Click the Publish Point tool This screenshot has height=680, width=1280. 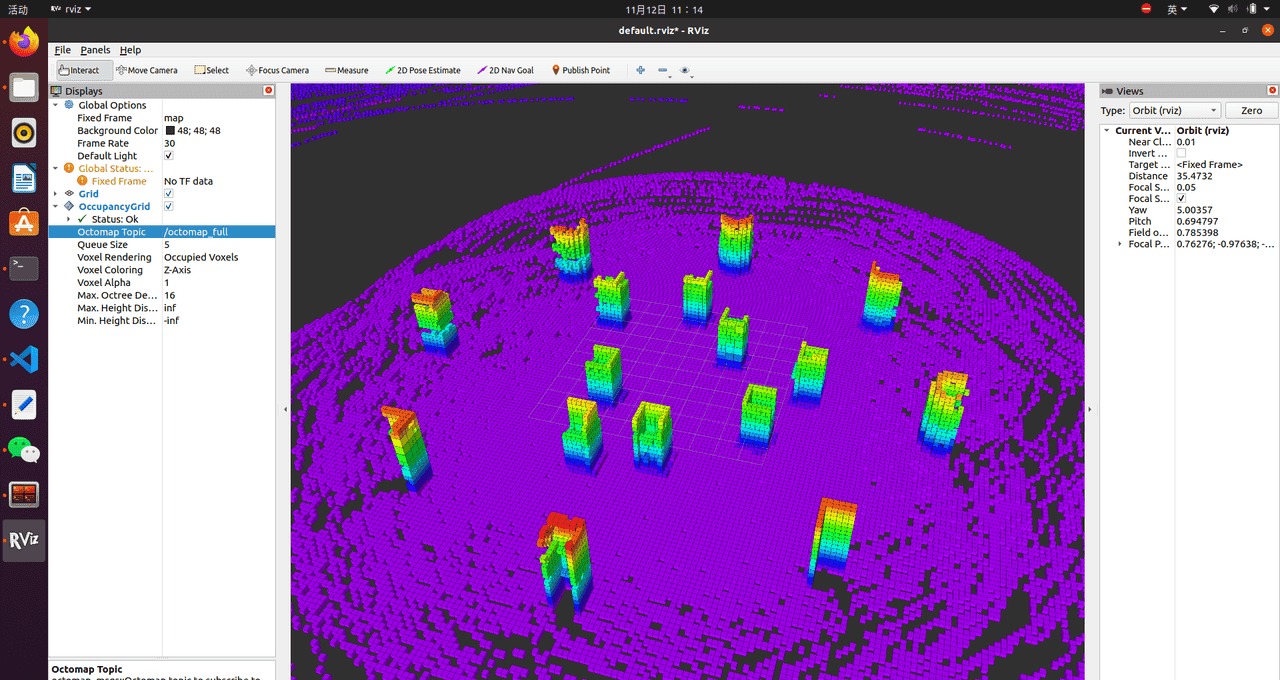click(580, 70)
